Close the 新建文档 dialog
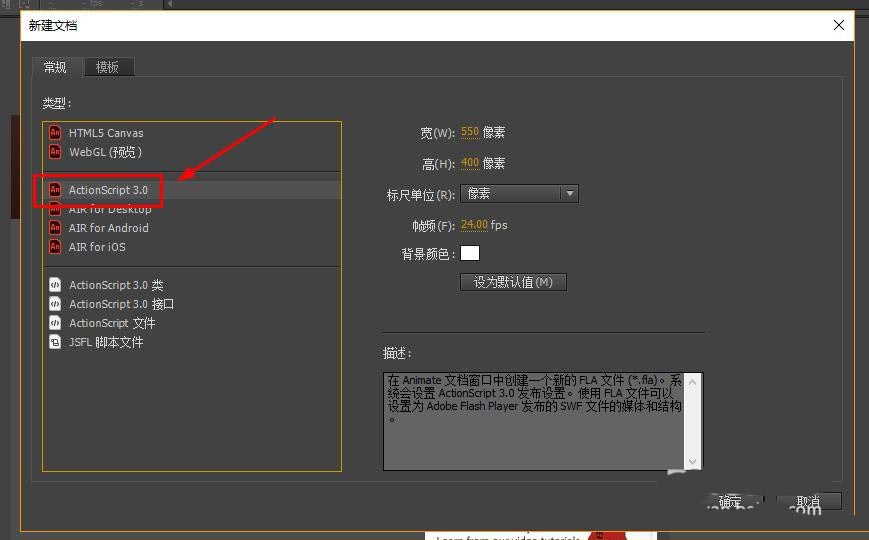 click(839, 25)
